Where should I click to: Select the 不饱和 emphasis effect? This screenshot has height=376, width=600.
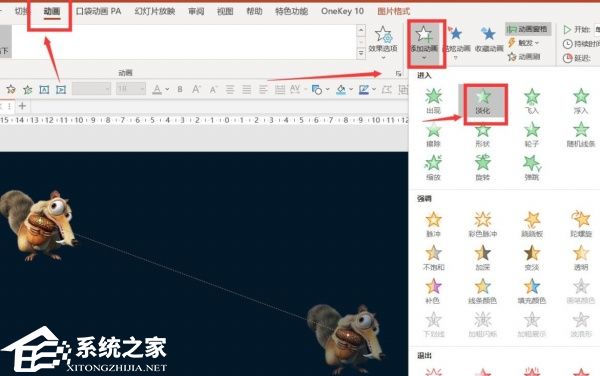433,257
